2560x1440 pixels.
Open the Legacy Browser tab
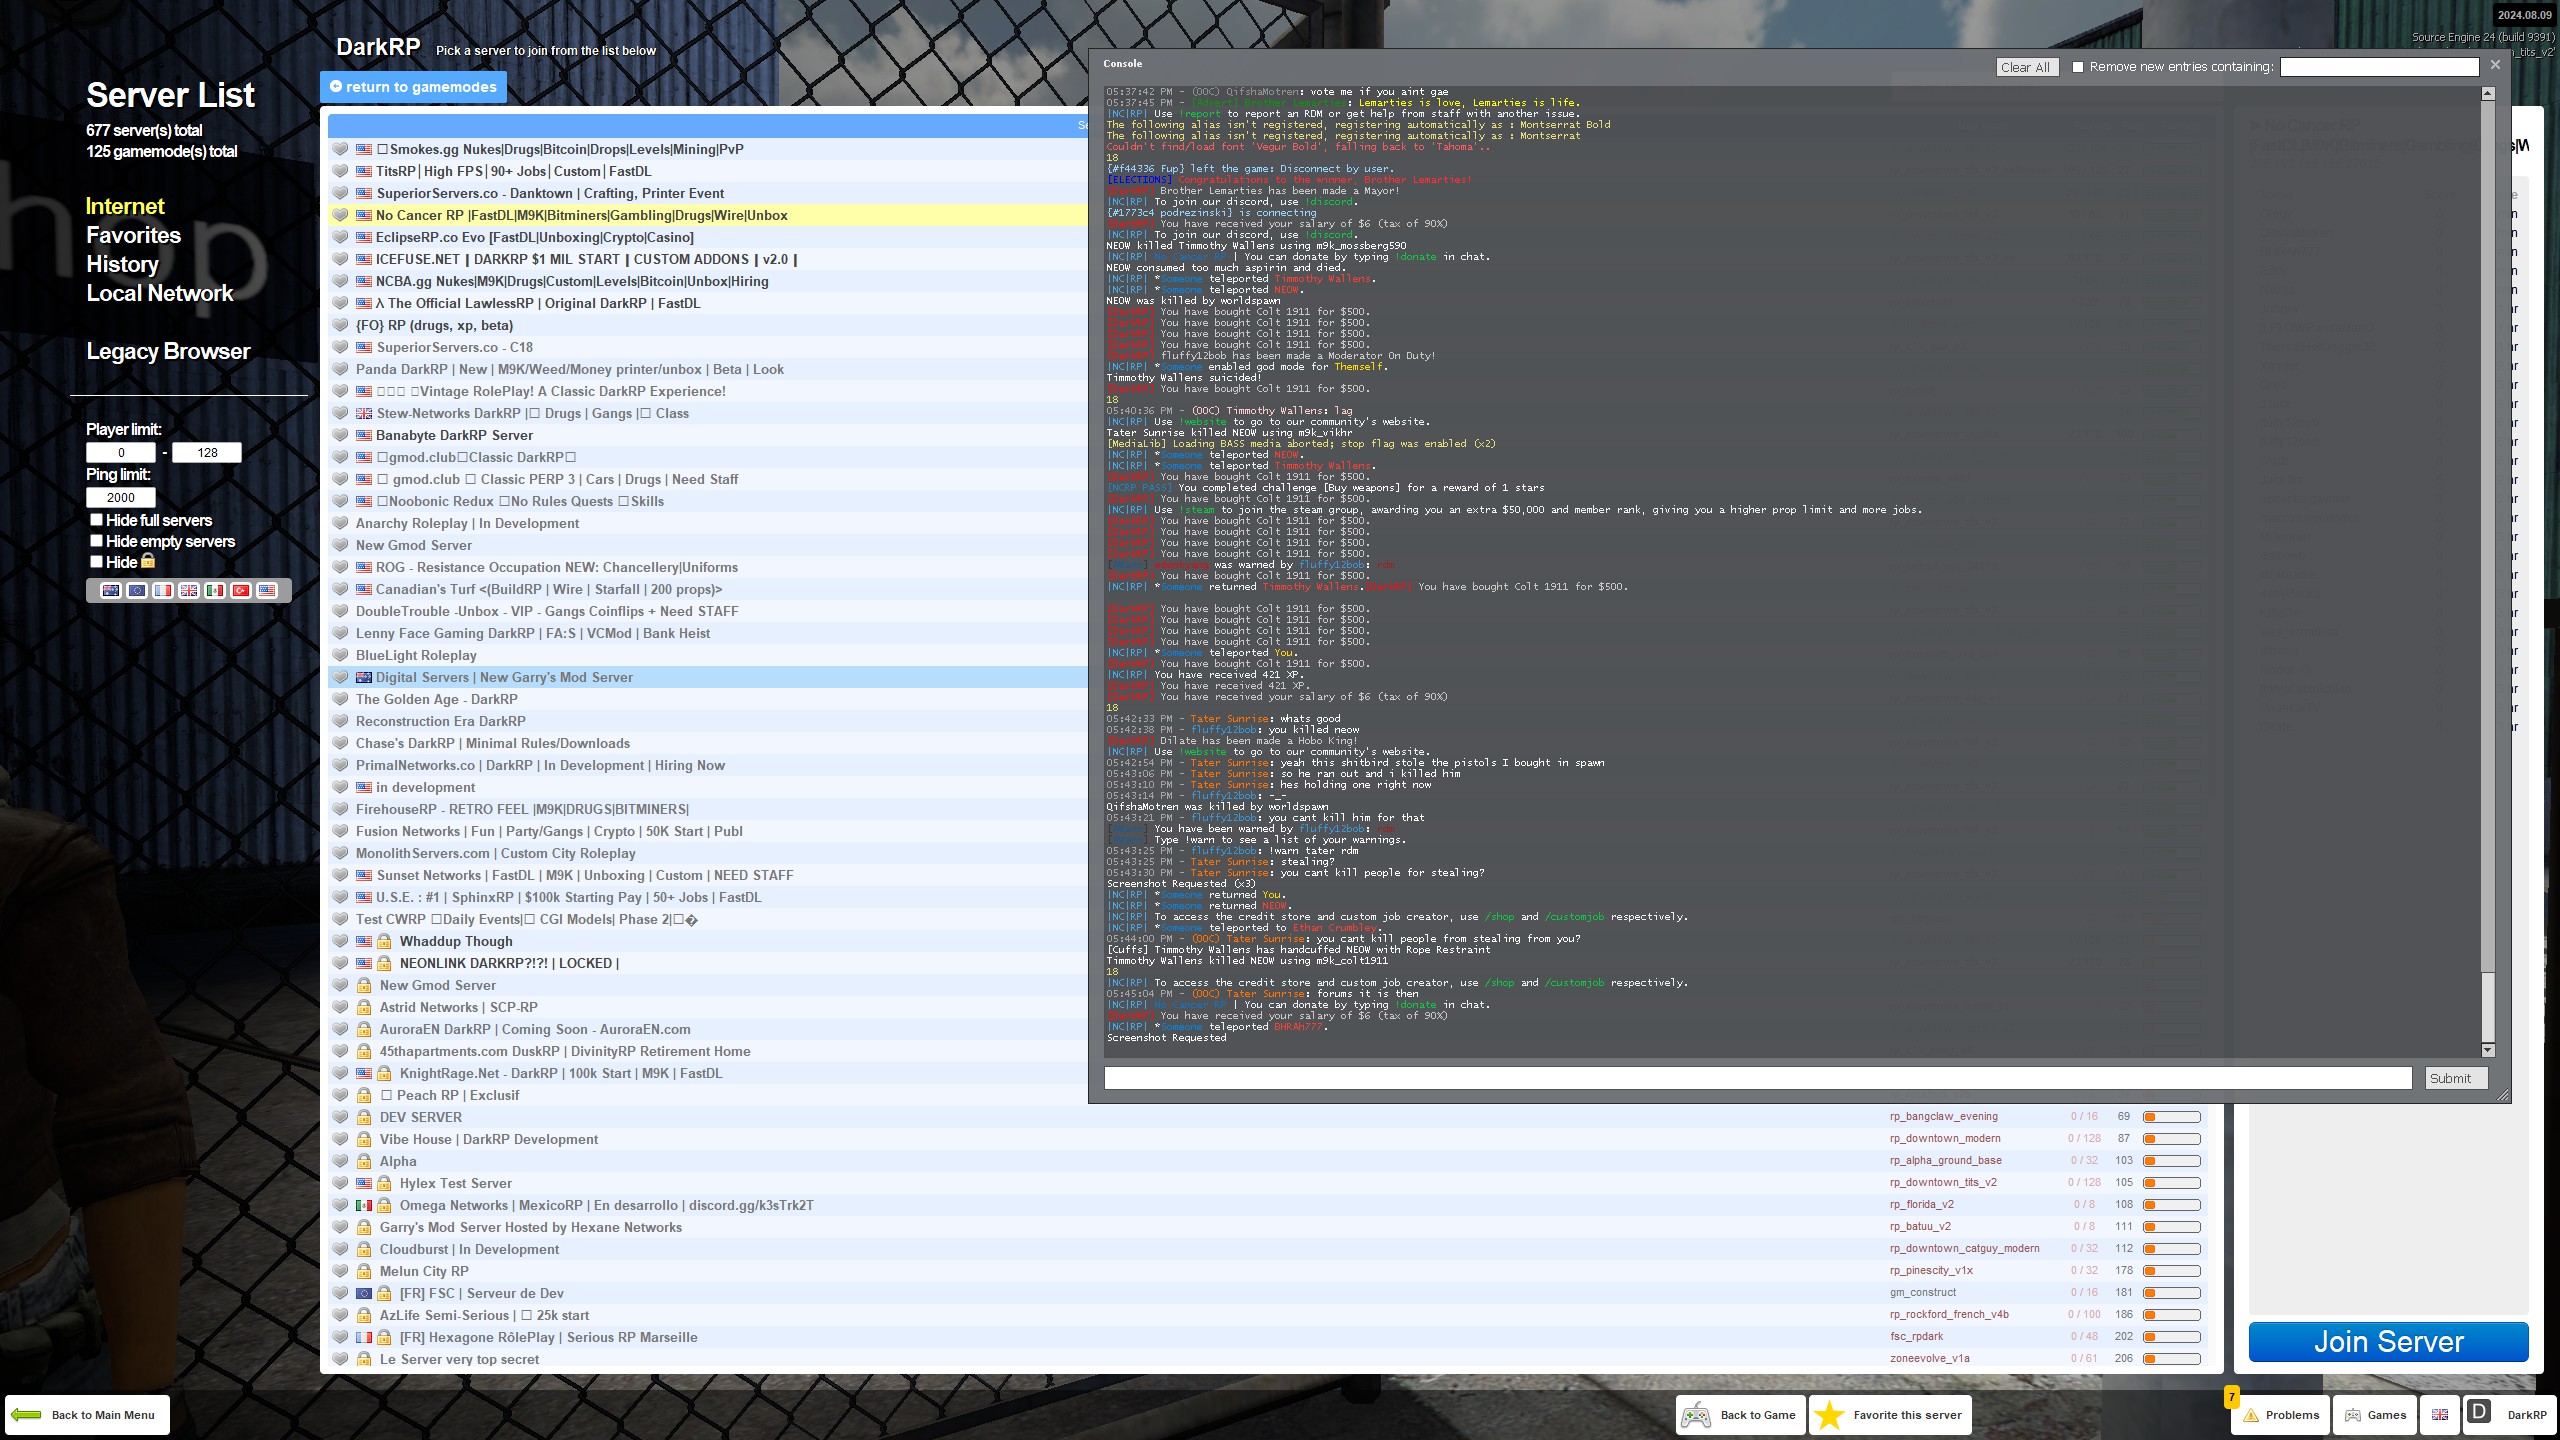(168, 351)
